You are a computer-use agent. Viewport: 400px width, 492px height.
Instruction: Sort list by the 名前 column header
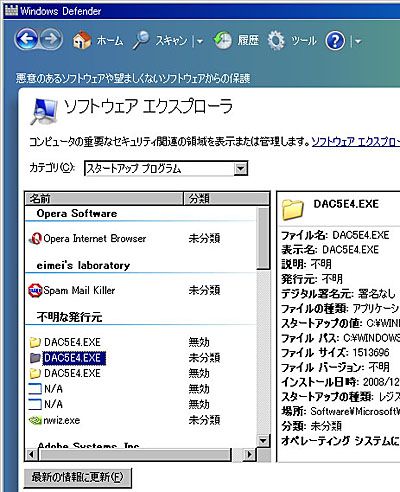(104, 199)
